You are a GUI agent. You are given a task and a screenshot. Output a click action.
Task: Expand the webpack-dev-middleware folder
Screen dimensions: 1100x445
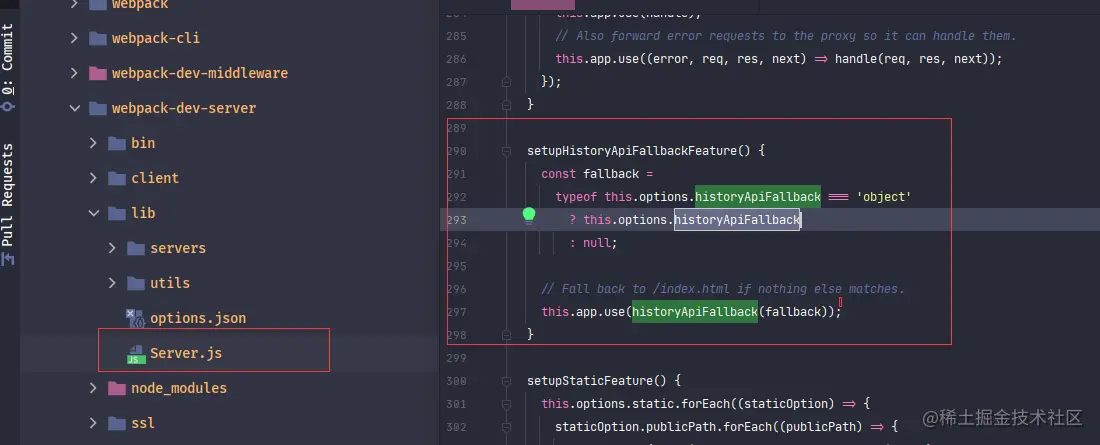(74, 73)
